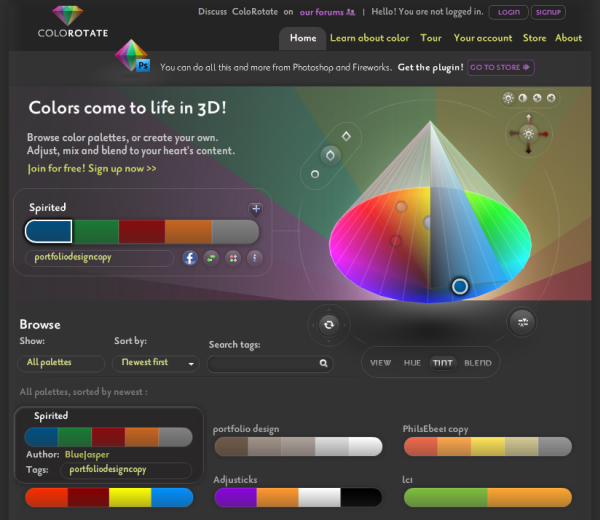This screenshot has height=520, width=600.
Task: Click the red color marker on the cone
Action: pyautogui.click(x=396, y=241)
